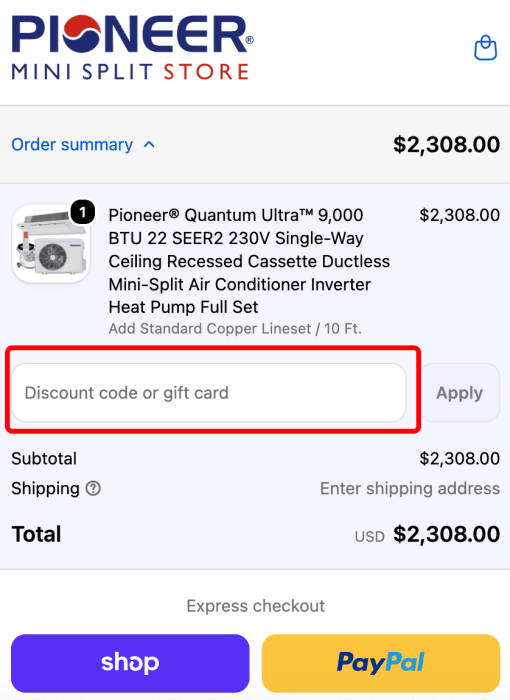Select the mini-split product thumbnail image
The height and width of the screenshot is (700, 510).
[x=50, y=243]
